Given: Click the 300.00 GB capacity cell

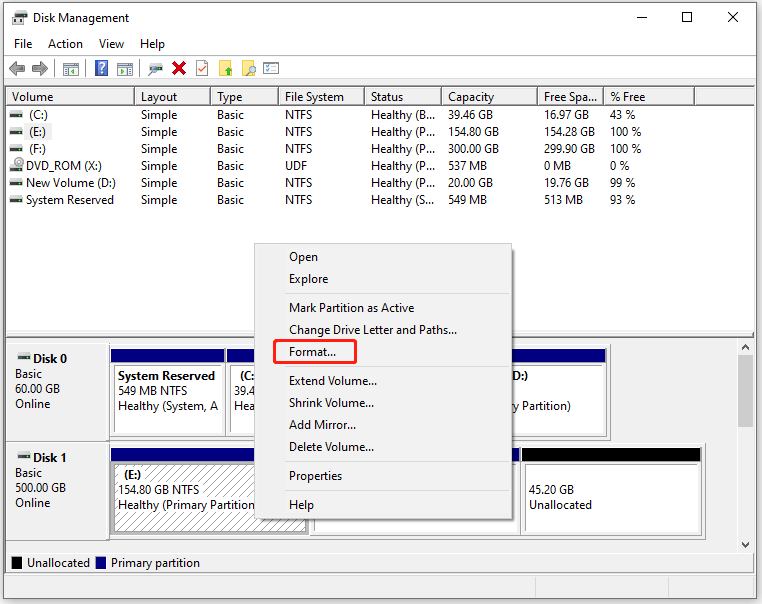Looking at the screenshot, I should click(x=473, y=149).
